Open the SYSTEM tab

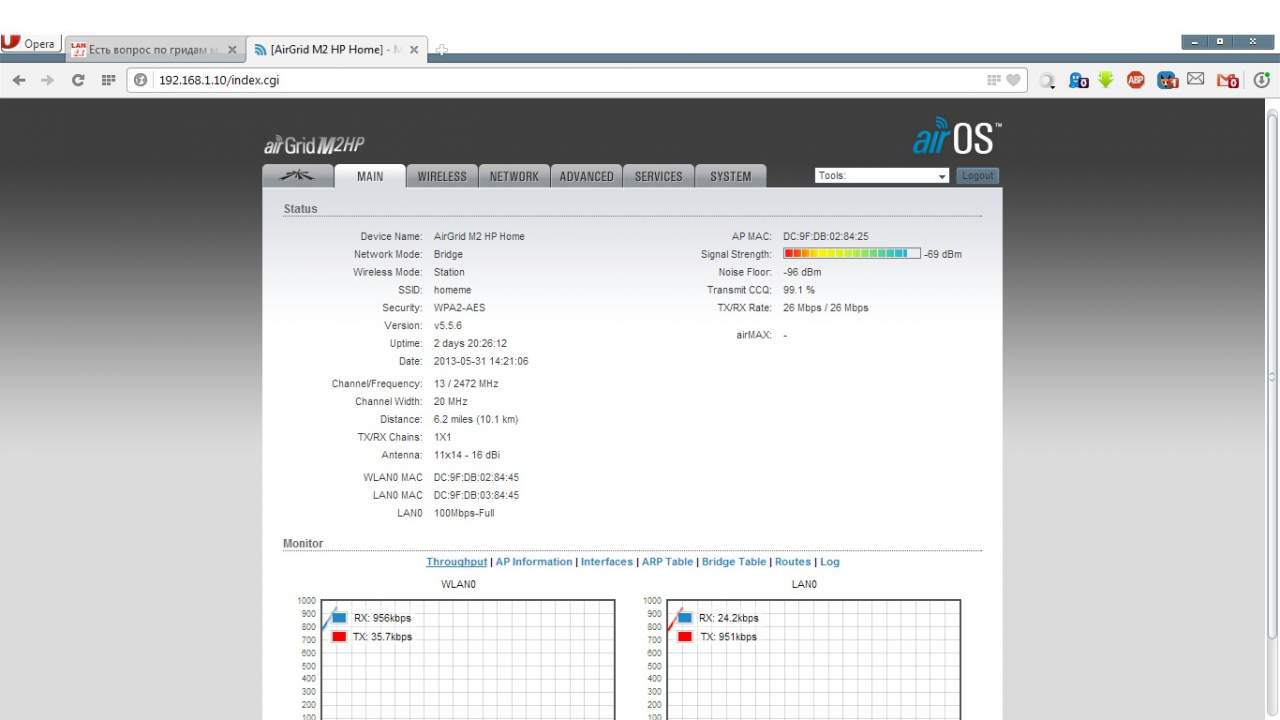pos(730,176)
